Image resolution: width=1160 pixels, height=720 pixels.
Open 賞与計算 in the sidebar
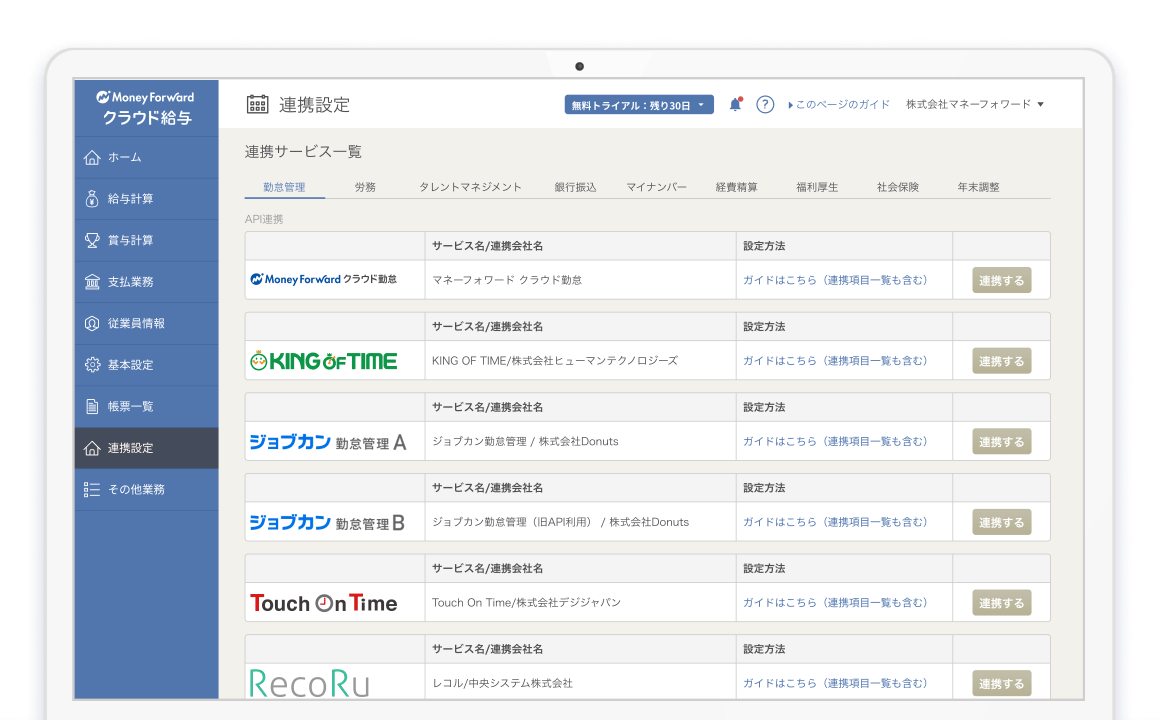point(146,240)
